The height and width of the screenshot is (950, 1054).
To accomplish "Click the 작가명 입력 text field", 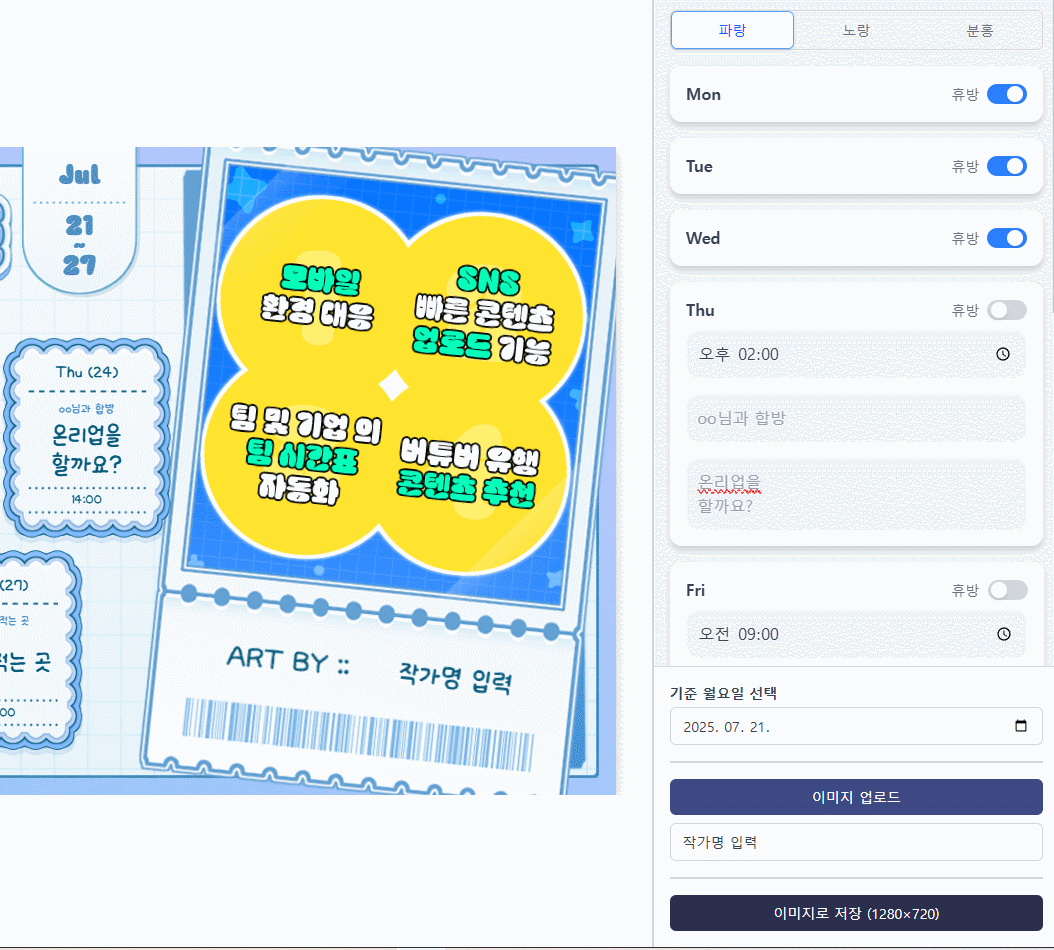I will point(856,842).
